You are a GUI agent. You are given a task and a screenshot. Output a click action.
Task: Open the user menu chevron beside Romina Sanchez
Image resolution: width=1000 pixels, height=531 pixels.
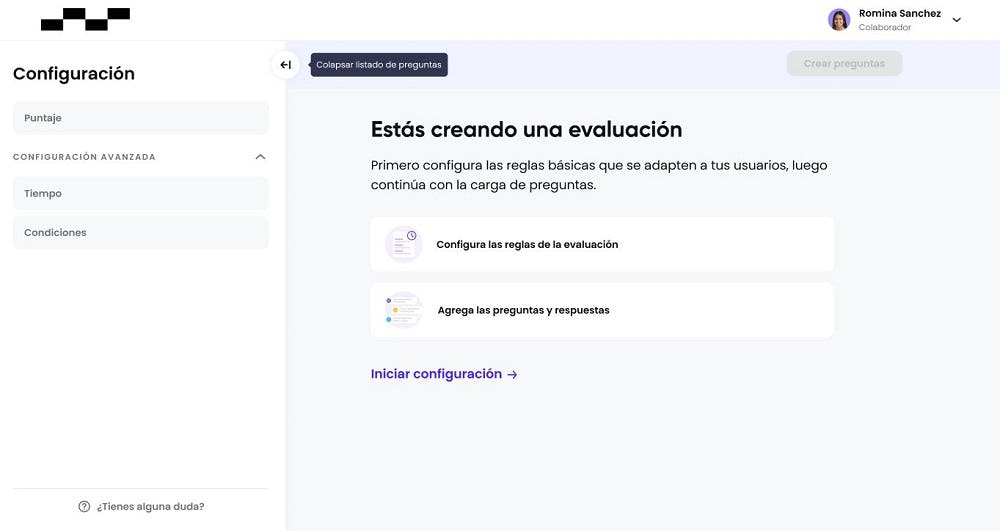pos(956,20)
